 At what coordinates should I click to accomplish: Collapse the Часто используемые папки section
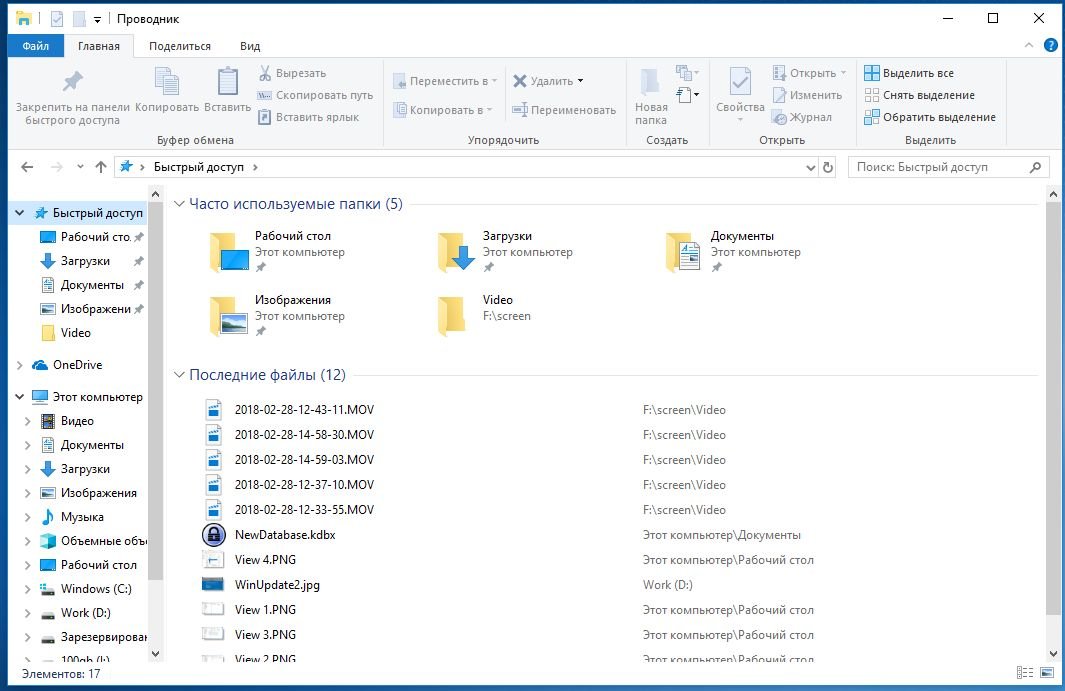[179, 204]
